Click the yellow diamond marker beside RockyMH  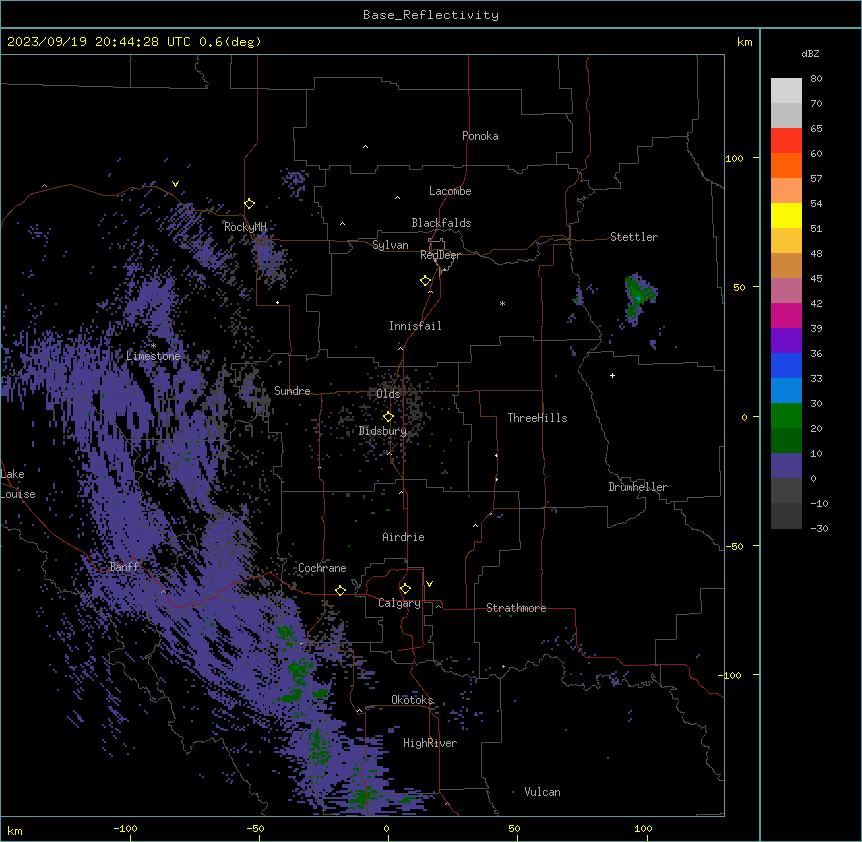250,204
